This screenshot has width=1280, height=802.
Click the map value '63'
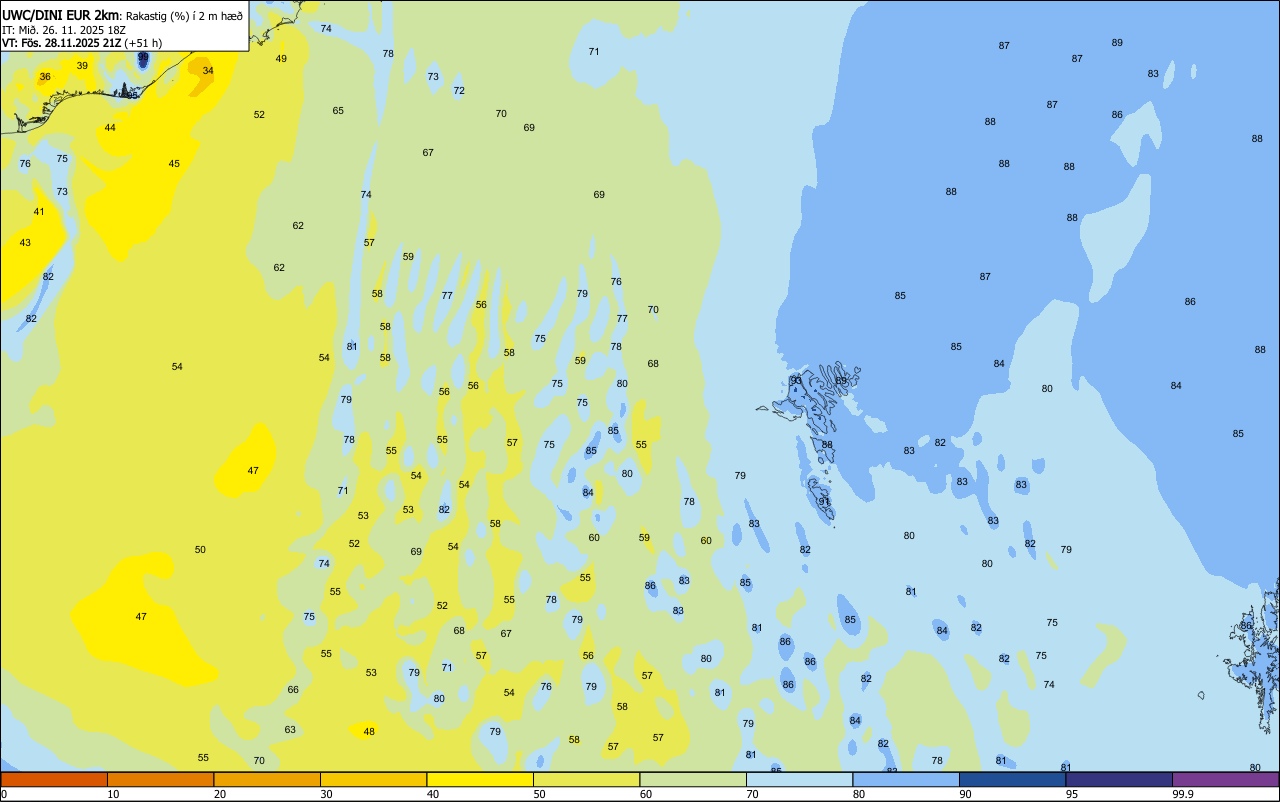(290, 730)
